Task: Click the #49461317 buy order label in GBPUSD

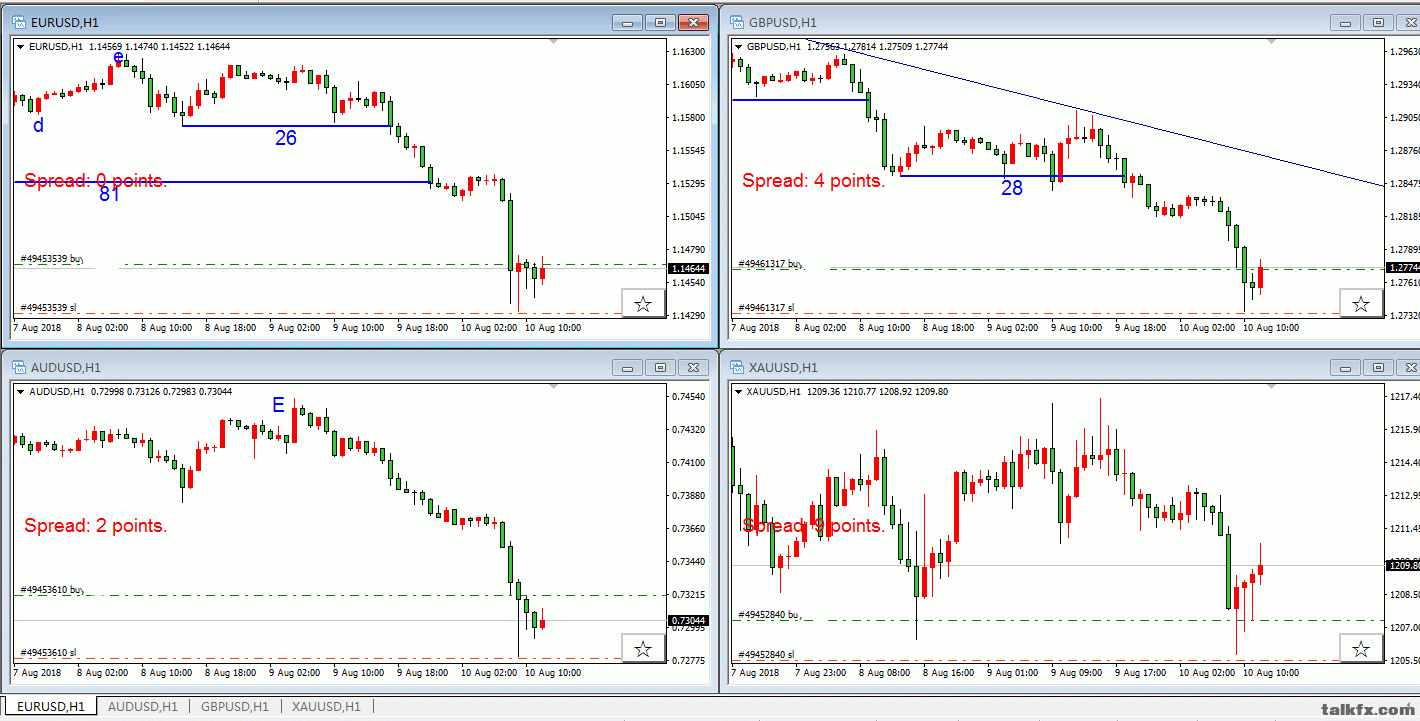Action: (770, 264)
